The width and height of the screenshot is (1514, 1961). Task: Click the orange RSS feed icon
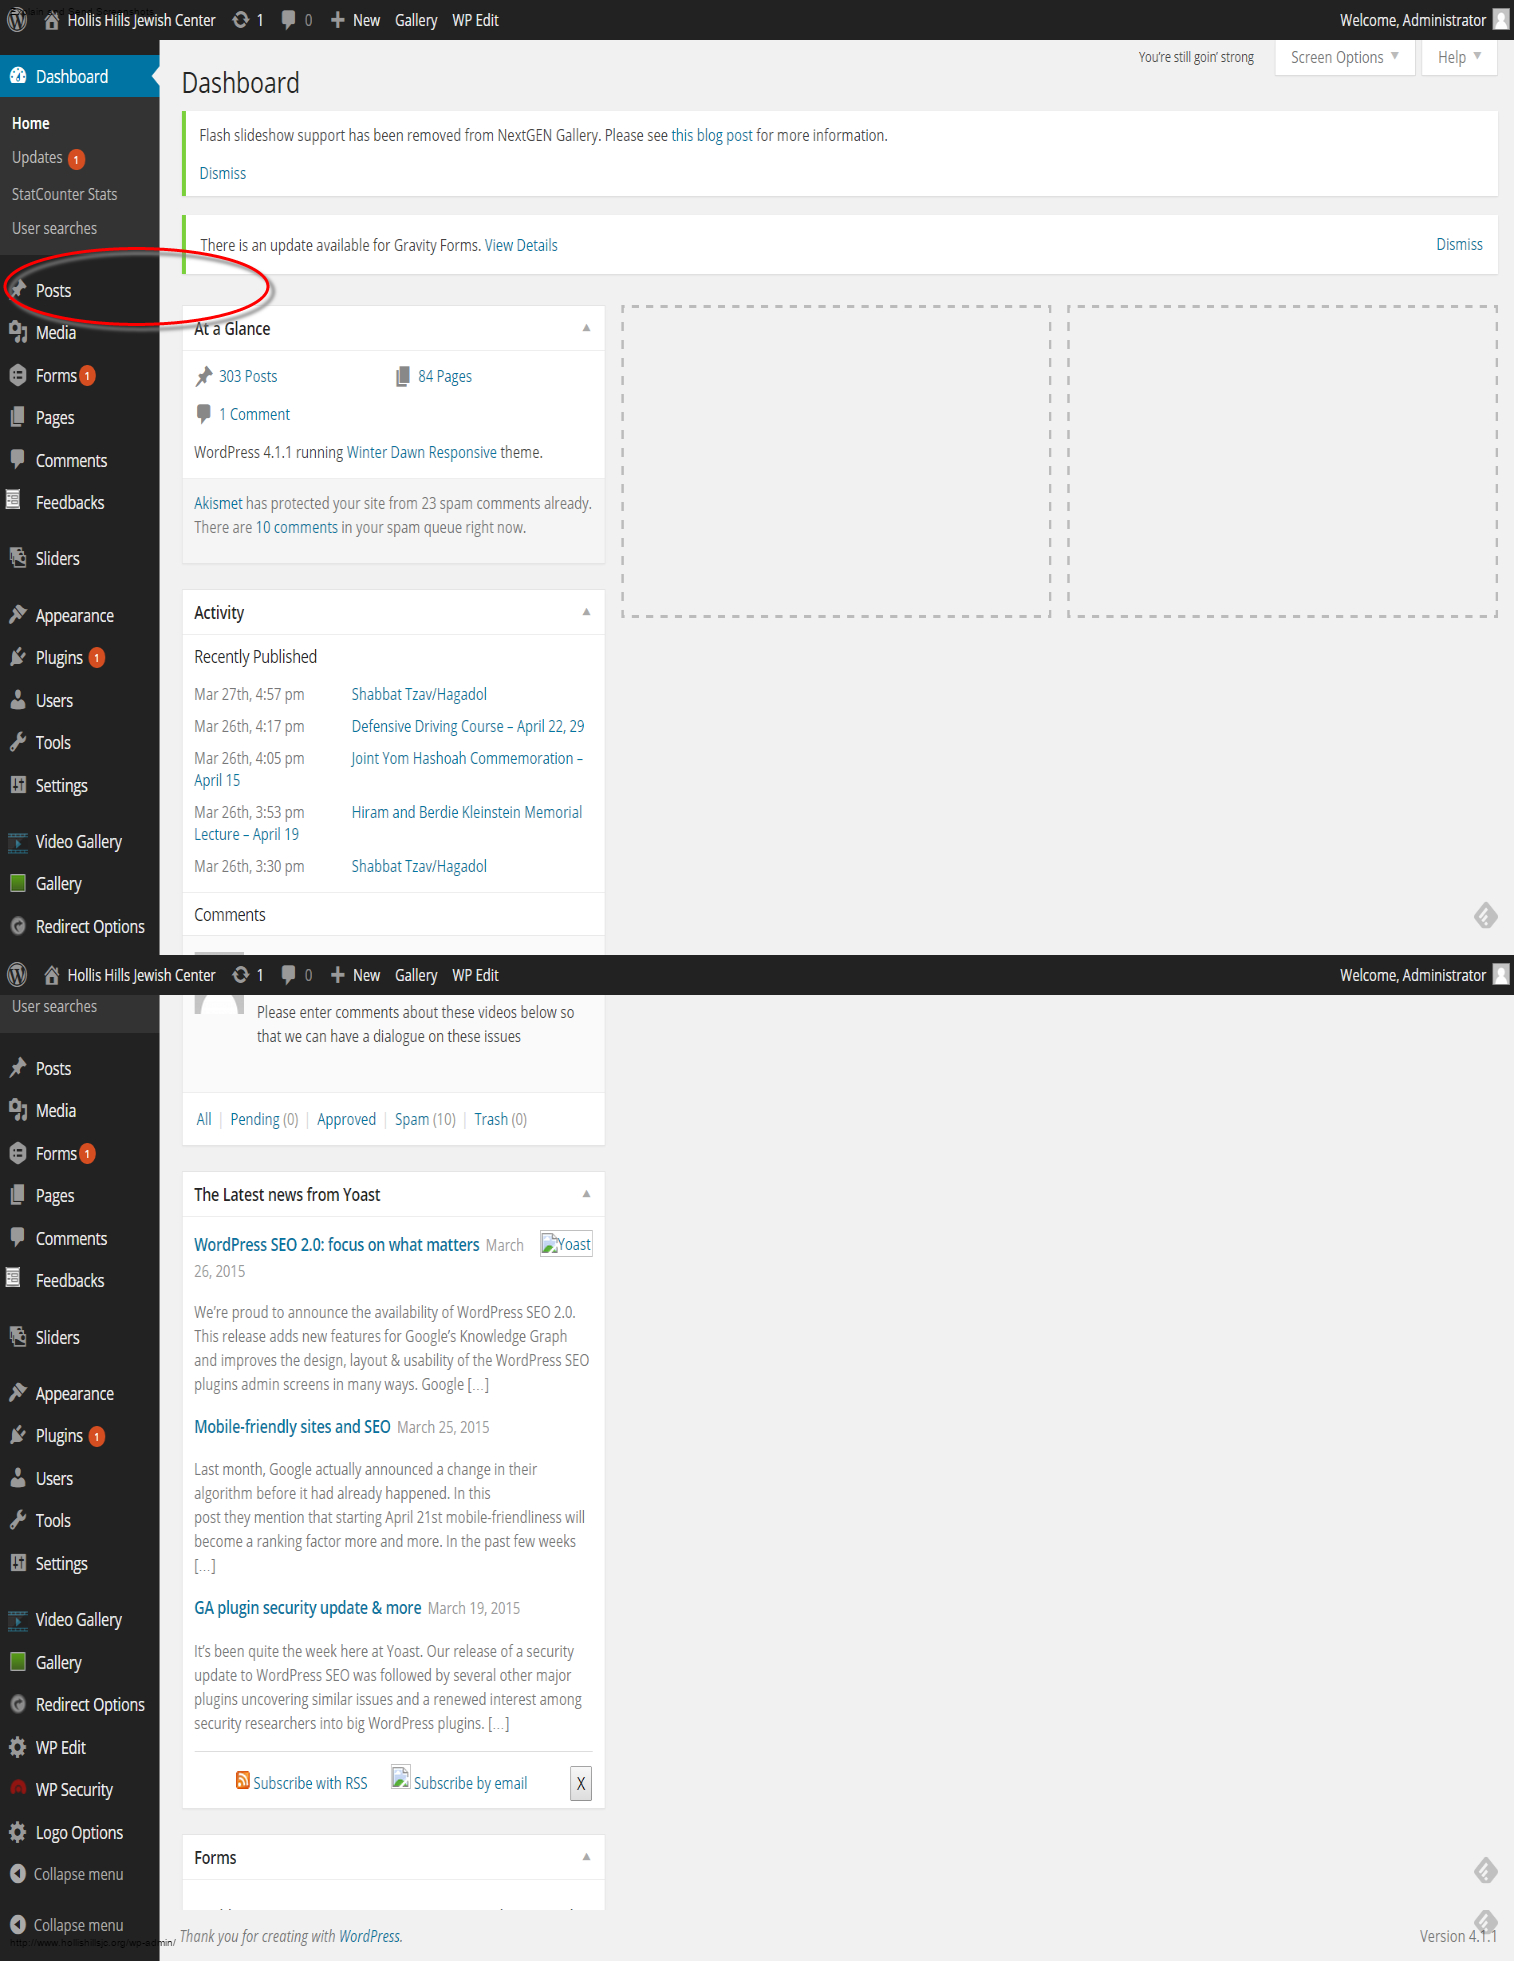coord(243,1780)
